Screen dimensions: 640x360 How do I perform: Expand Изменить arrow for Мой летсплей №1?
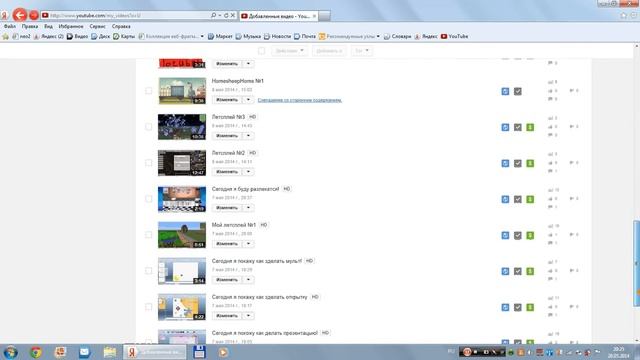click(x=248, y=243)
